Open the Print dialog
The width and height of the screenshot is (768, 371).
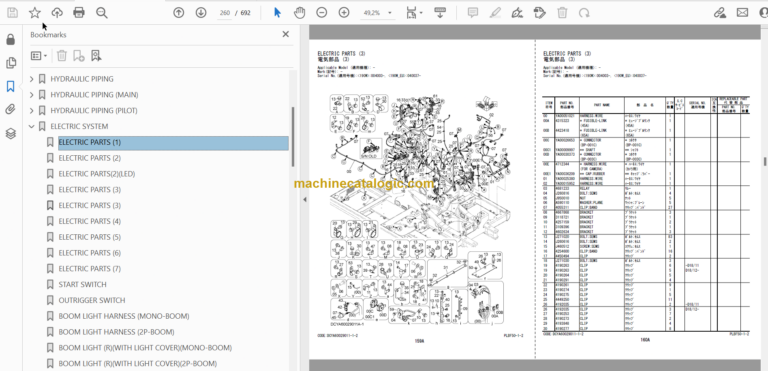click(x=79, y=13)
